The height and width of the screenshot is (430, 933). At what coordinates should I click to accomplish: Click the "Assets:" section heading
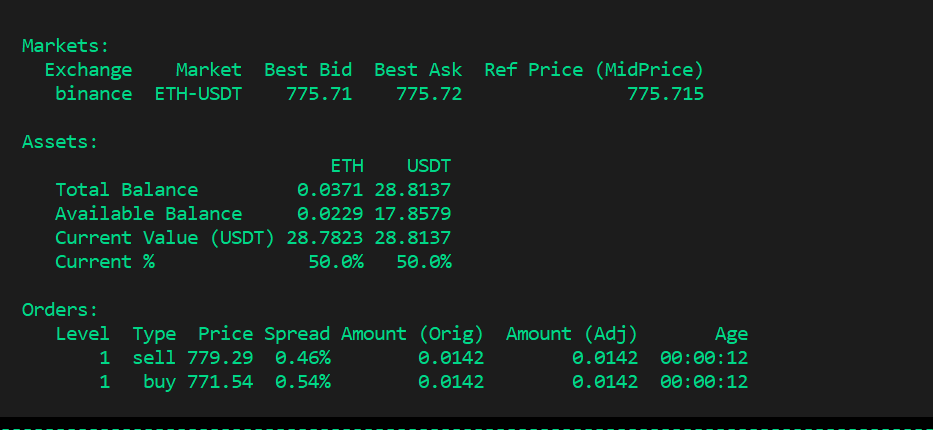60,142
